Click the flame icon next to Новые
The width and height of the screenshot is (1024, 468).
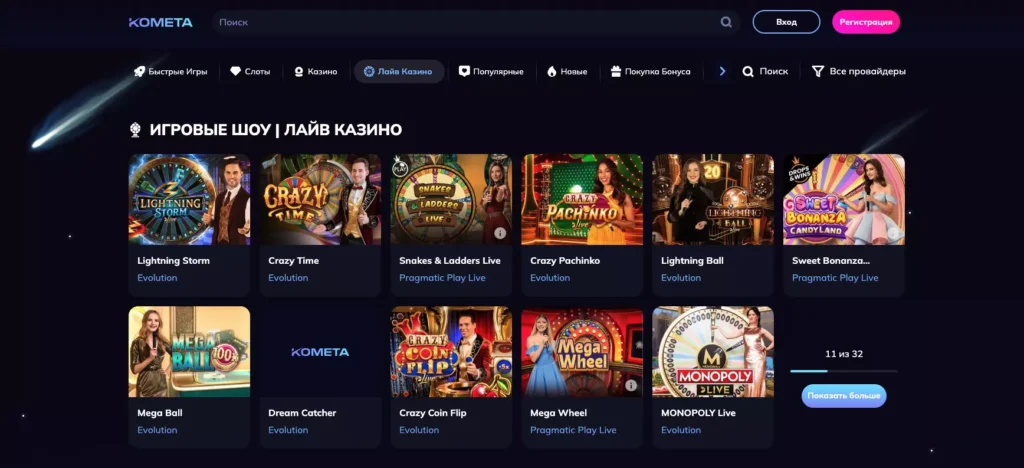[x=551, y=72]
